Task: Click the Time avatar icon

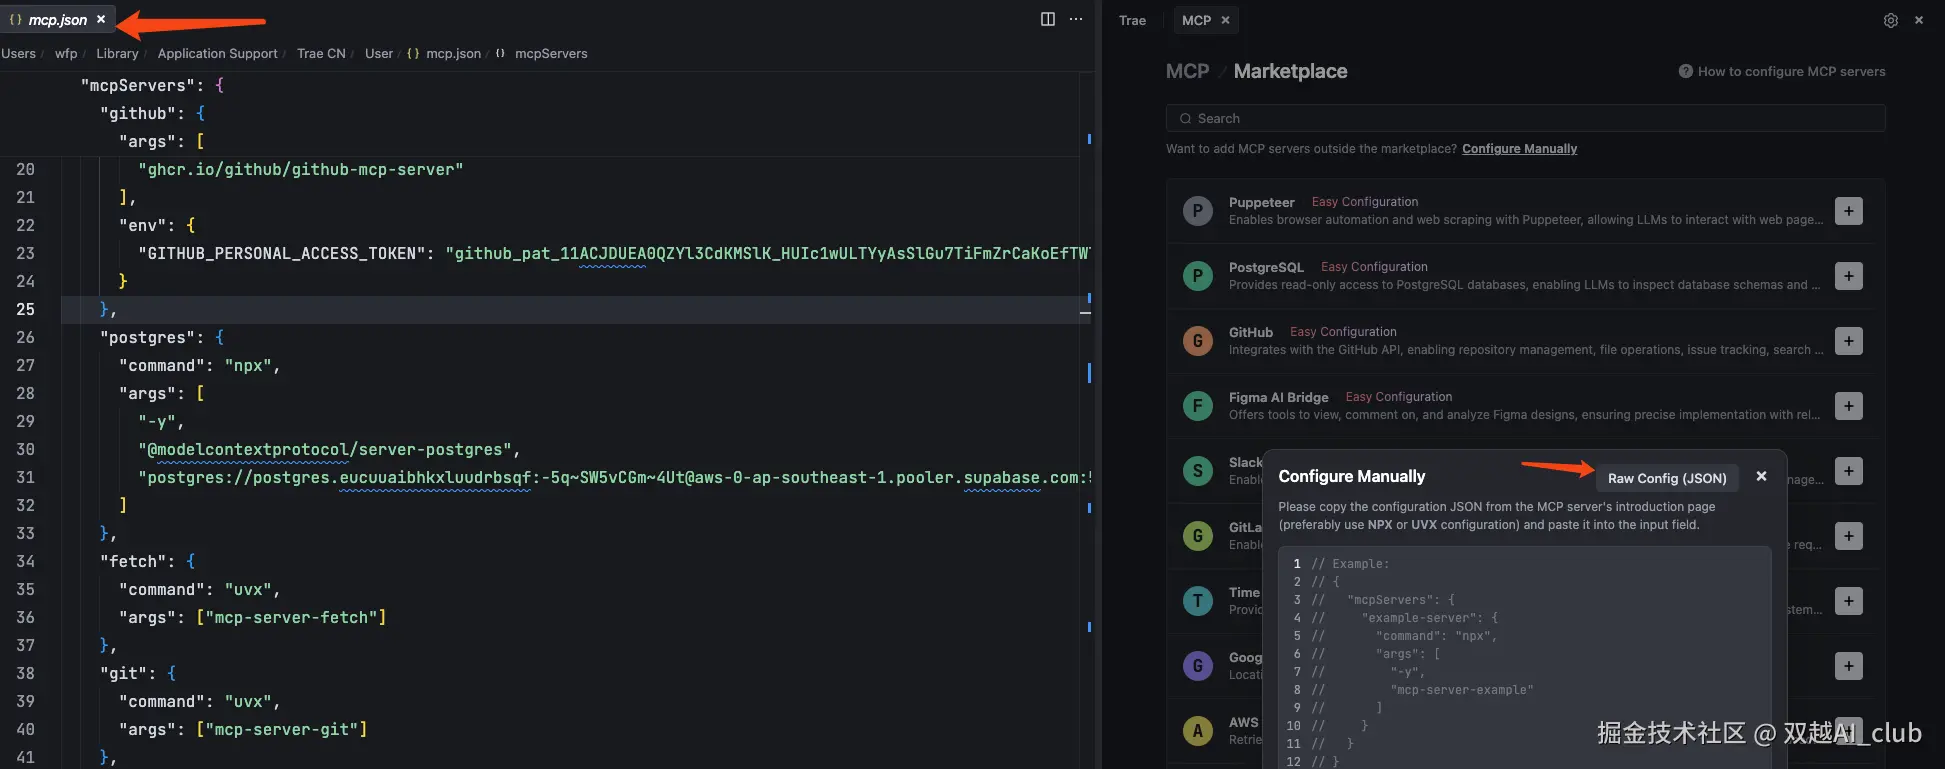Action: click(x=1197, y=601)
